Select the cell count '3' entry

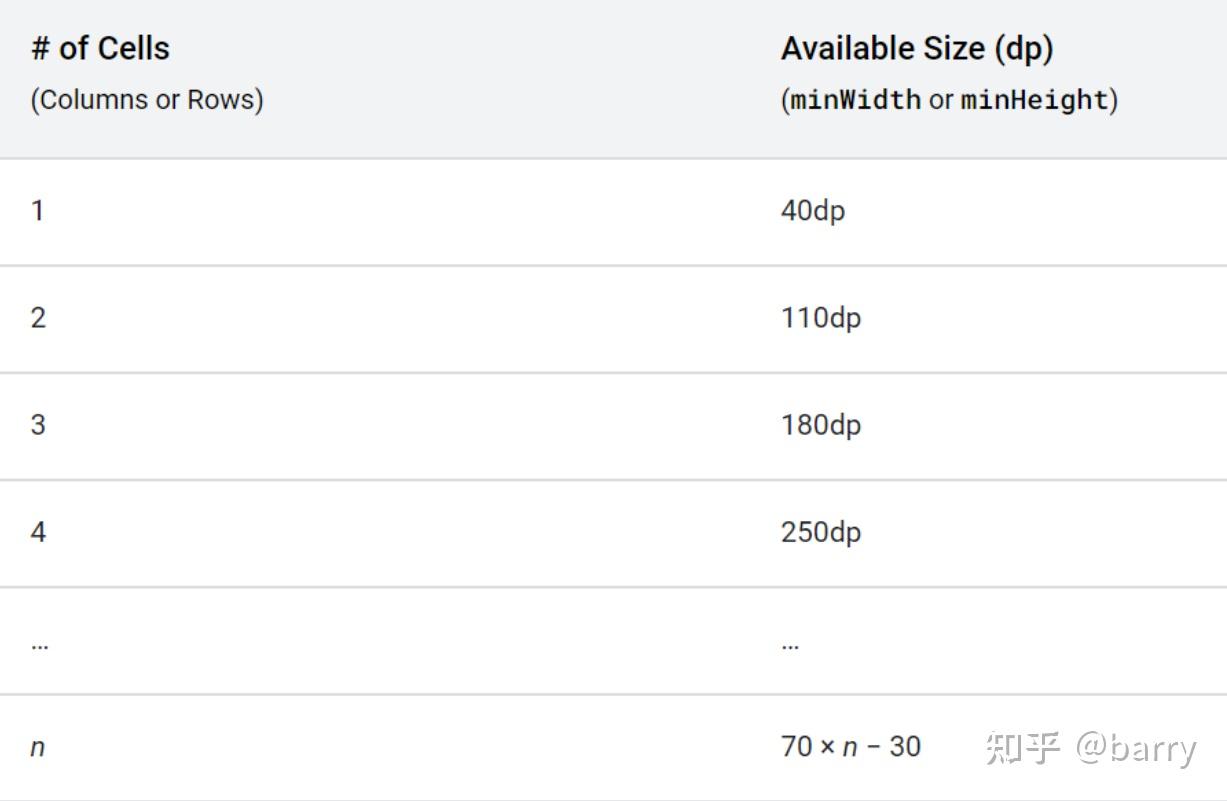point(38,425)
